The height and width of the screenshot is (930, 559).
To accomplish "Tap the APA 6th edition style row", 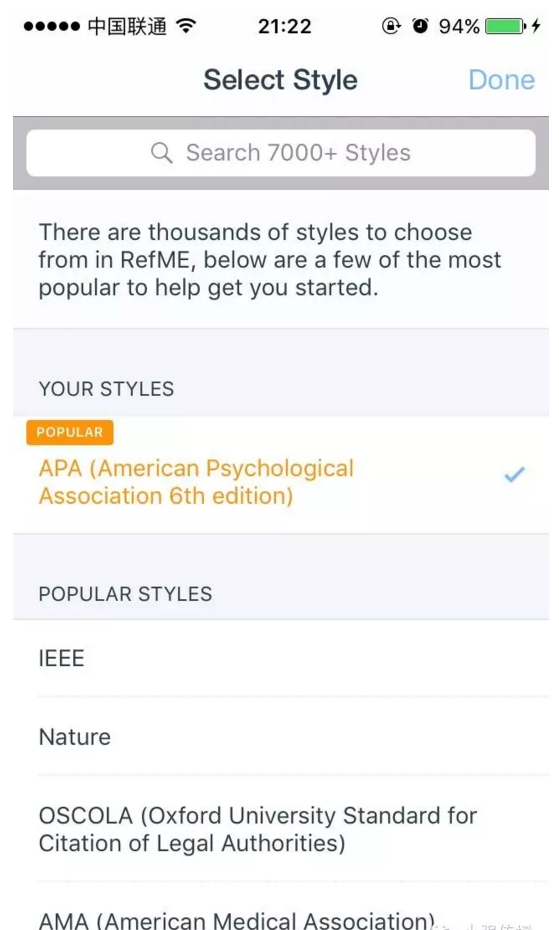I will coord(281,474).
